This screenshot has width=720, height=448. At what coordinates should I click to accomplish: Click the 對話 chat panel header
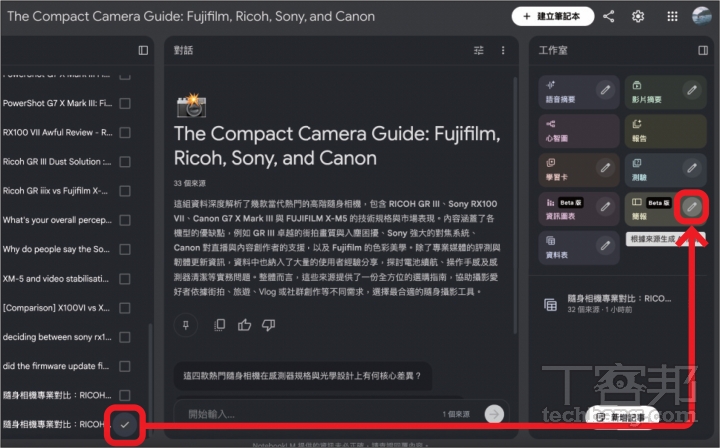click(183, 50)
